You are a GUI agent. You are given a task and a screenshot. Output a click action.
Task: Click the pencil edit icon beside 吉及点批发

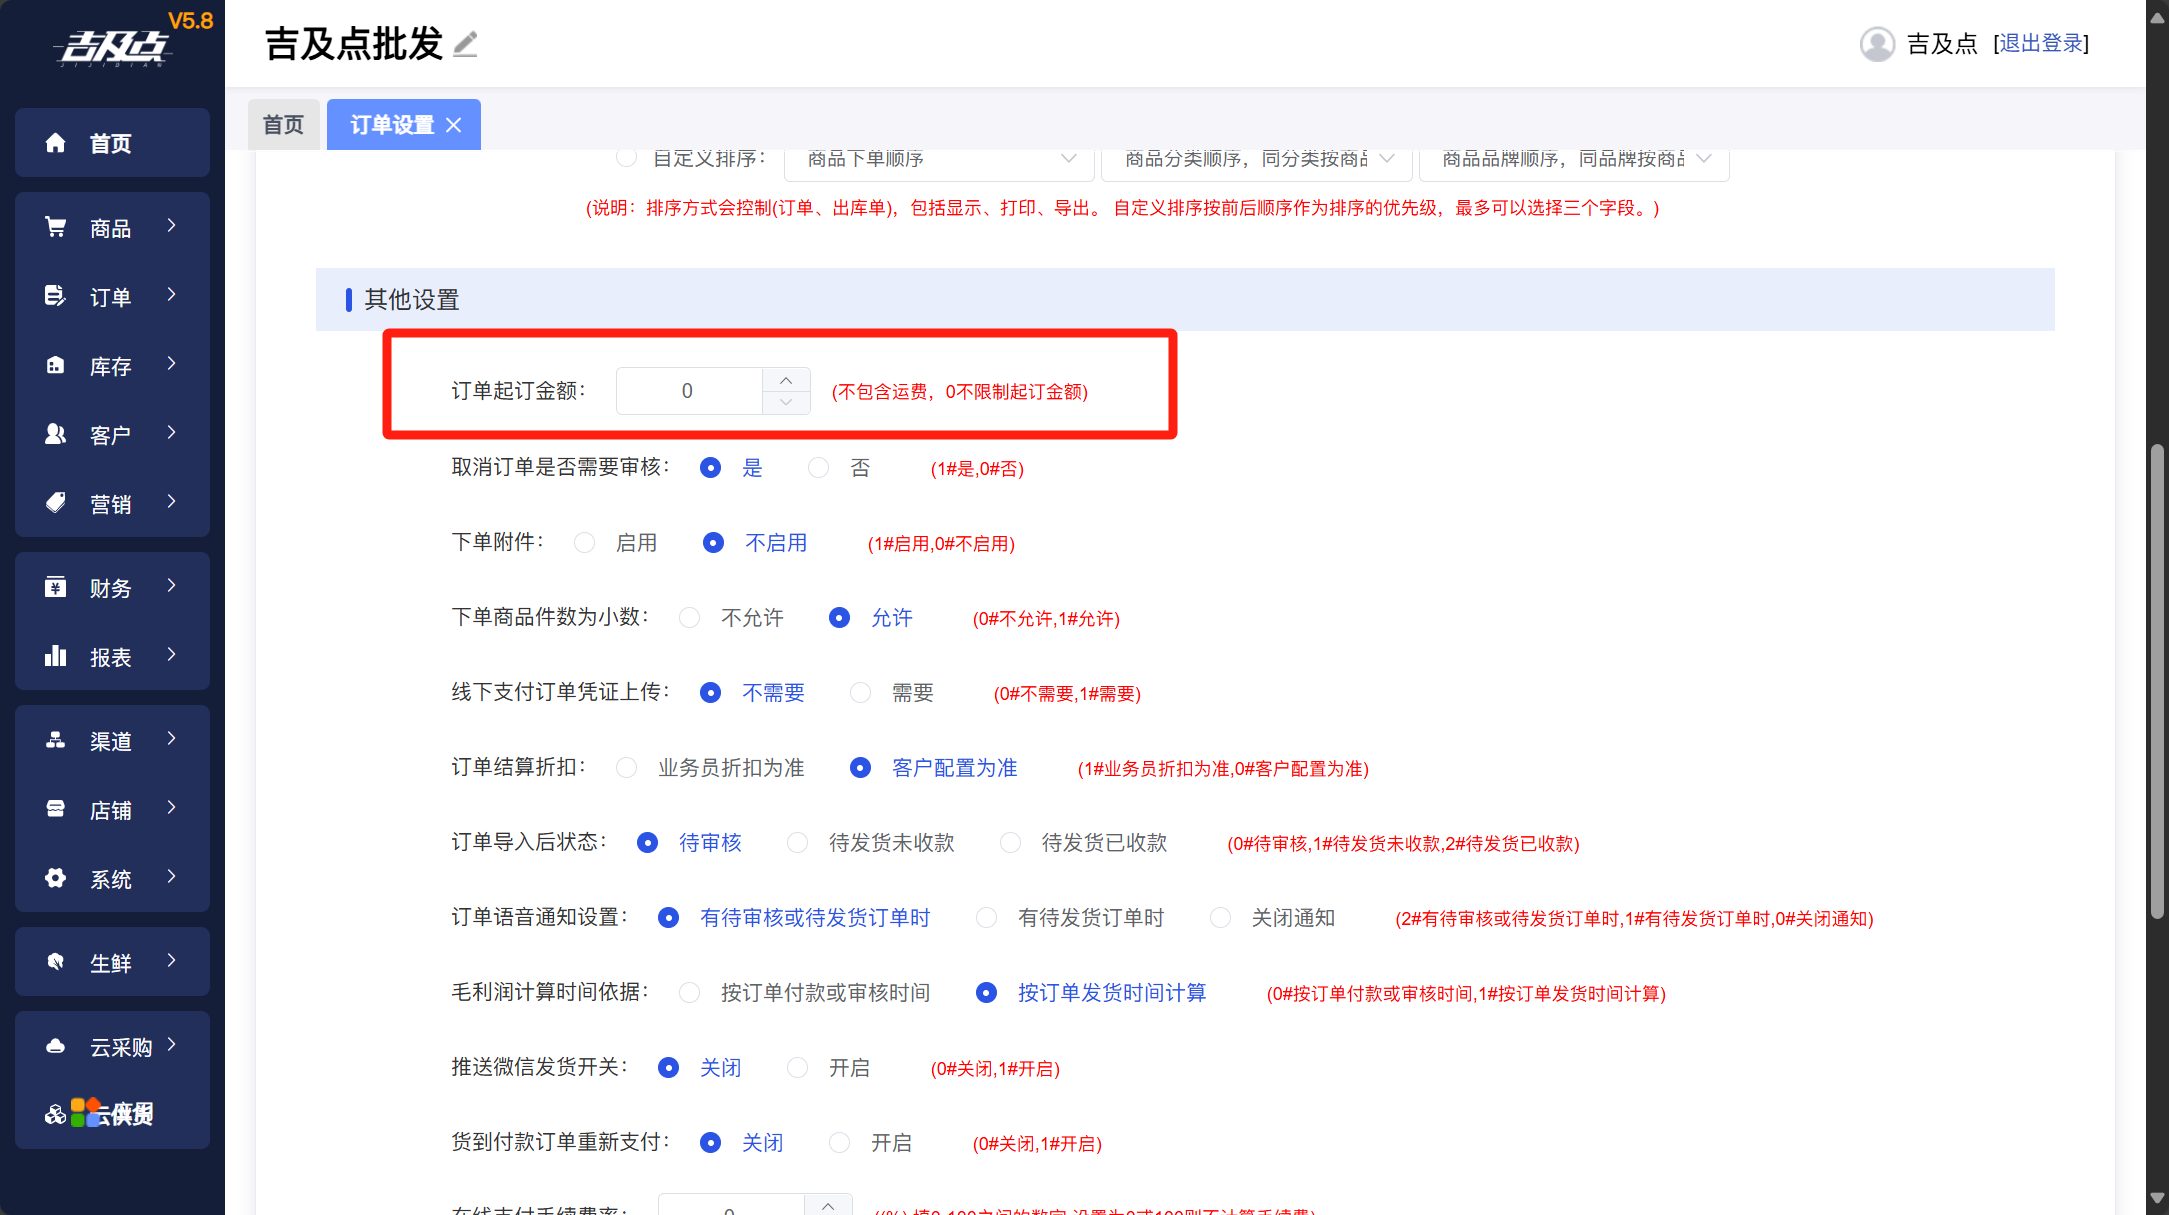tap(465, 44)
